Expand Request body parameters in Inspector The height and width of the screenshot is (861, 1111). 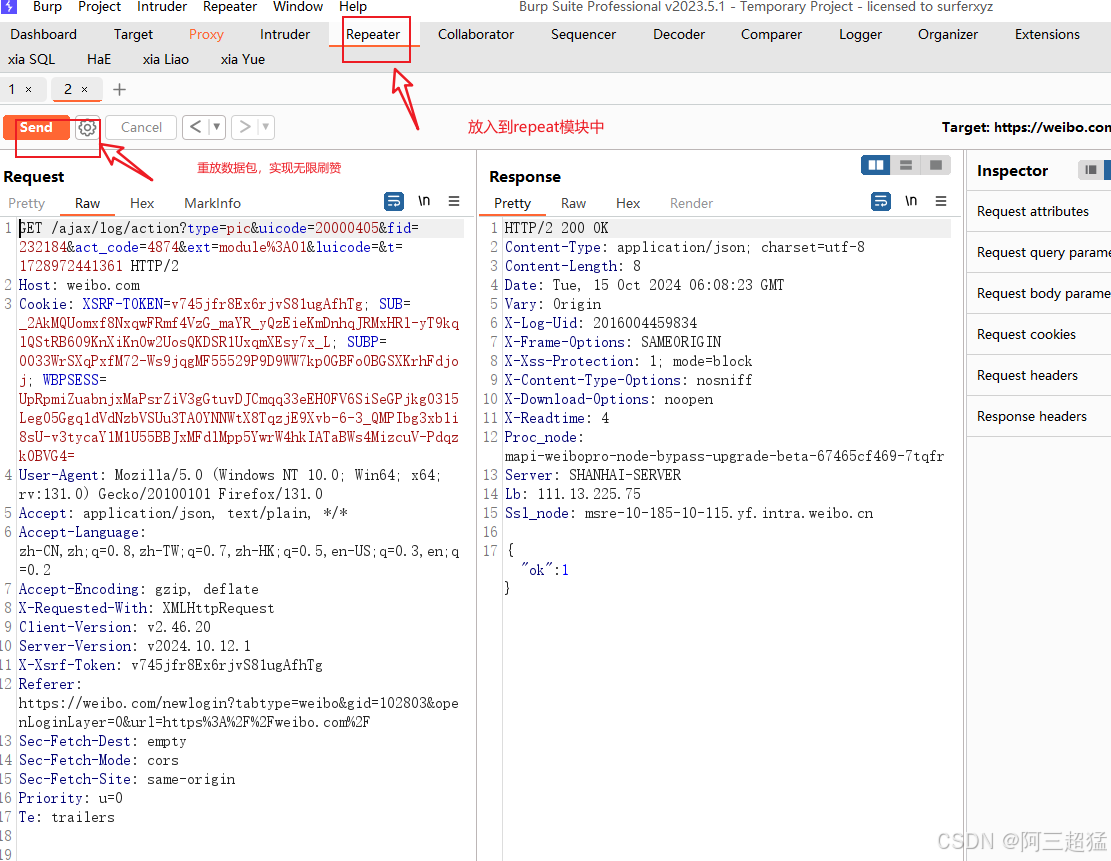(x=1039, y=293)
